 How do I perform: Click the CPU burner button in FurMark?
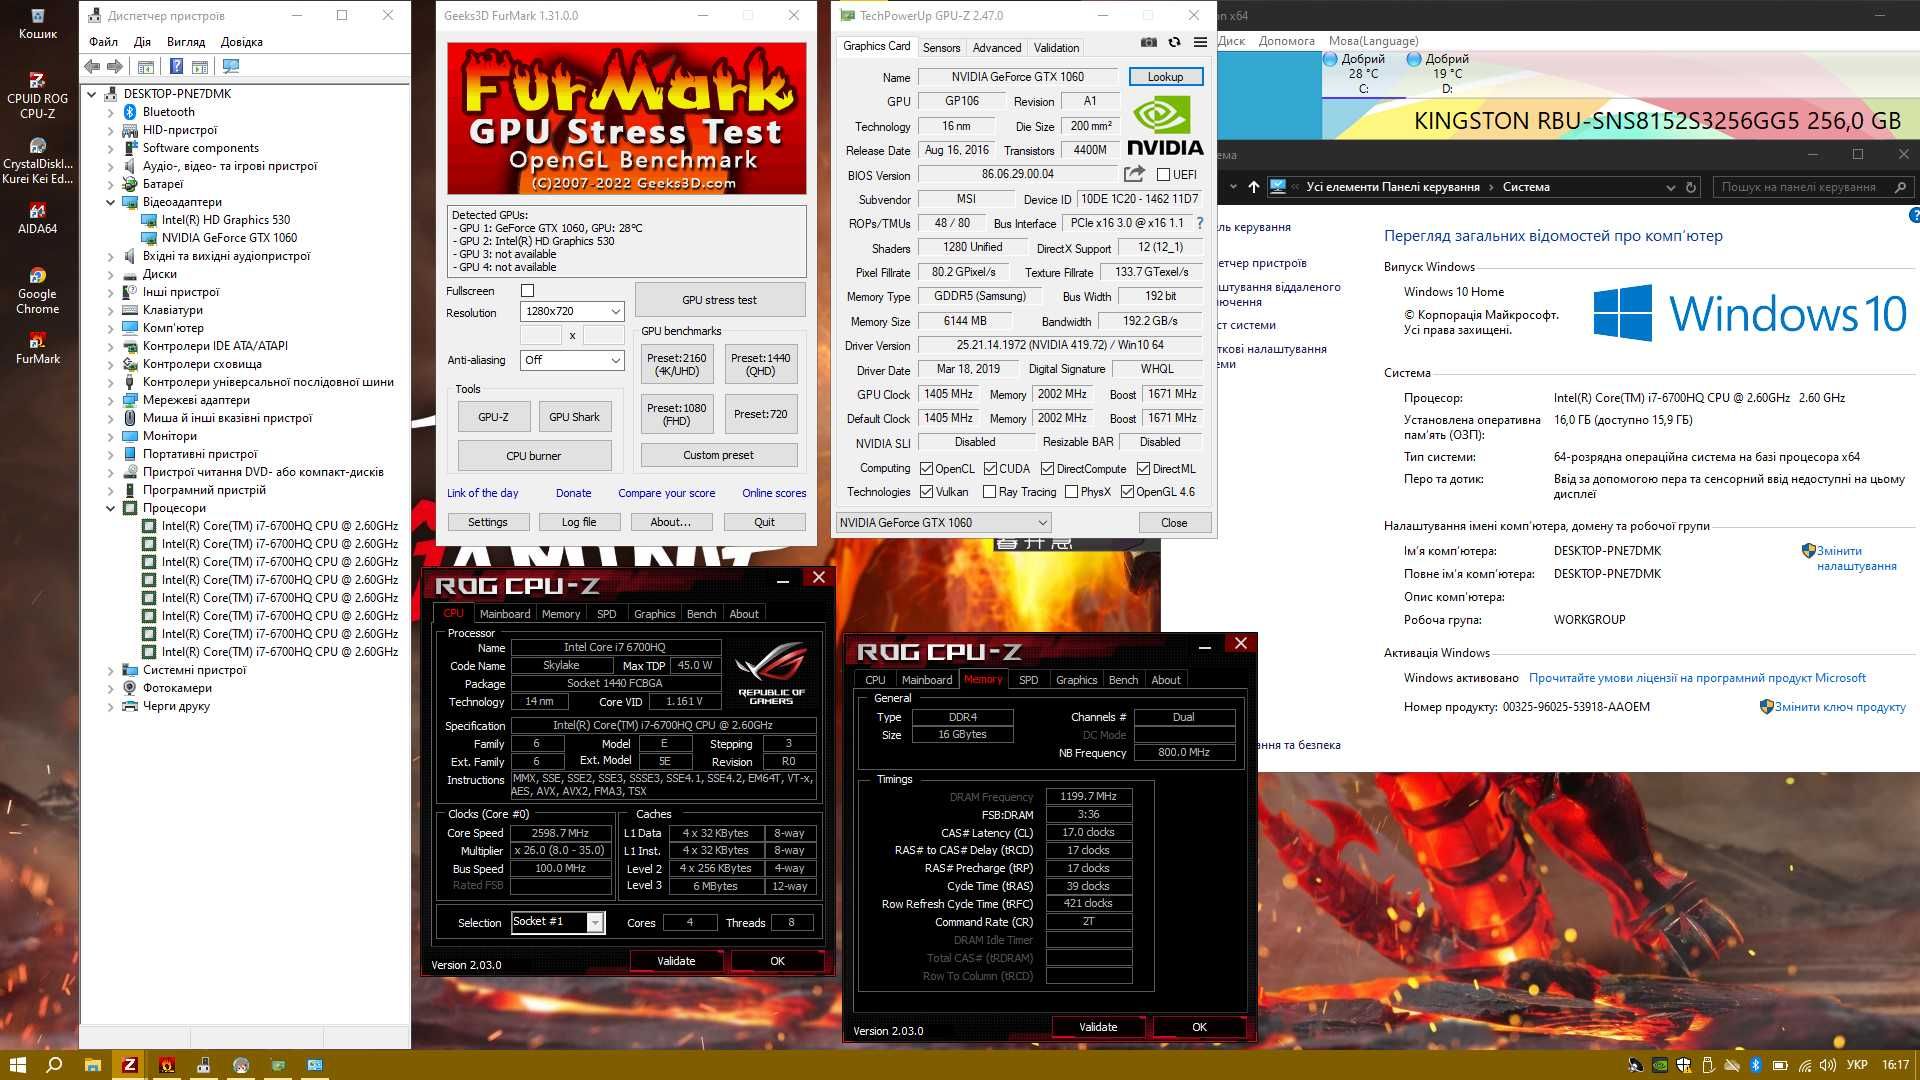coord(534,456)
